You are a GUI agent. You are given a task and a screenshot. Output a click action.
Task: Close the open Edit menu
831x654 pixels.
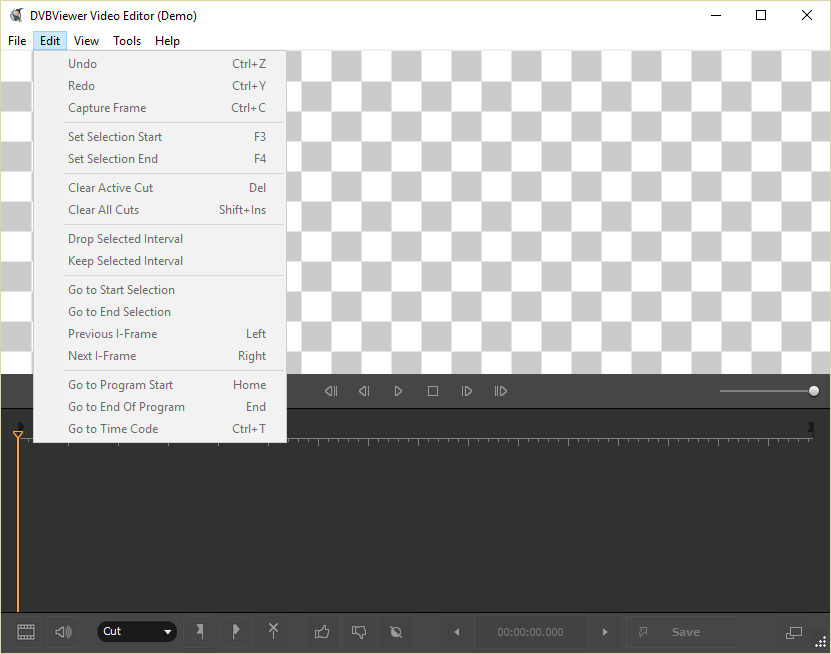coord(50,41)
